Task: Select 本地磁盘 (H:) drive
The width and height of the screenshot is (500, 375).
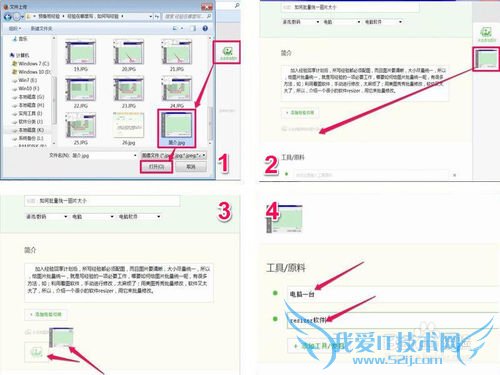Action: [28, 105]
